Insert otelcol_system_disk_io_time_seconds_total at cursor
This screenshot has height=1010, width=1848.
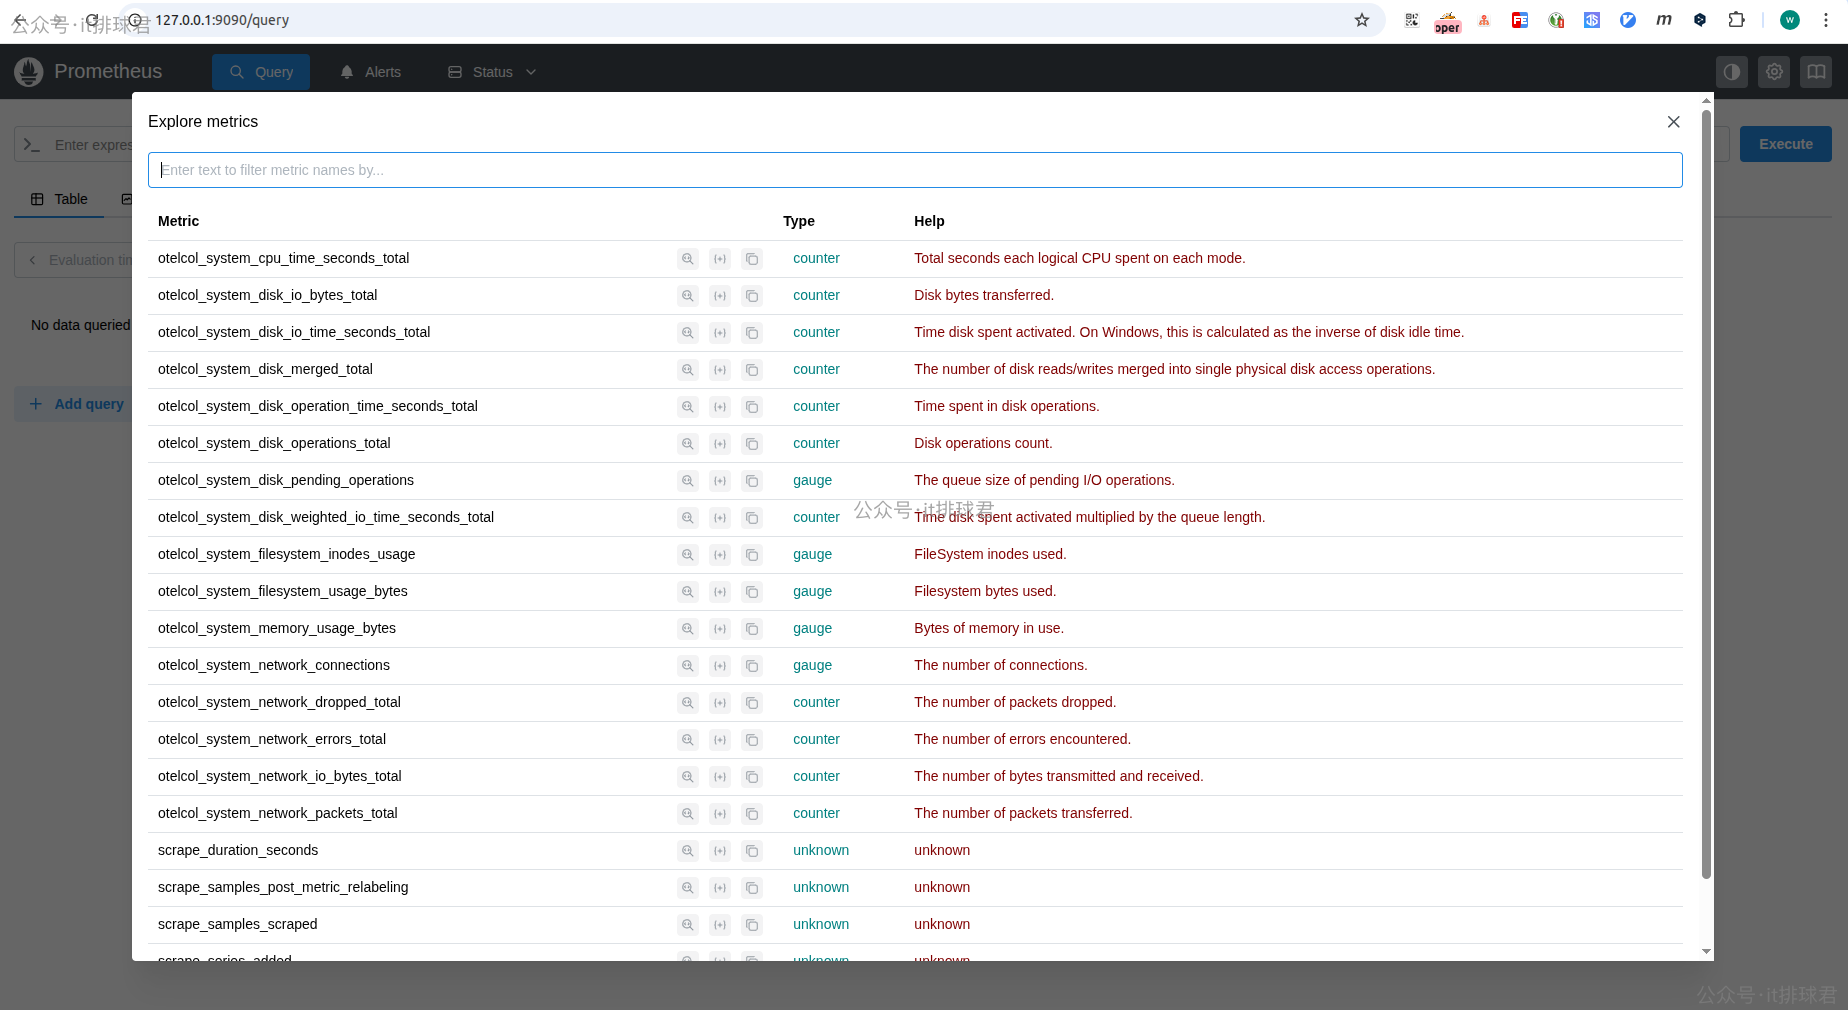720,333
